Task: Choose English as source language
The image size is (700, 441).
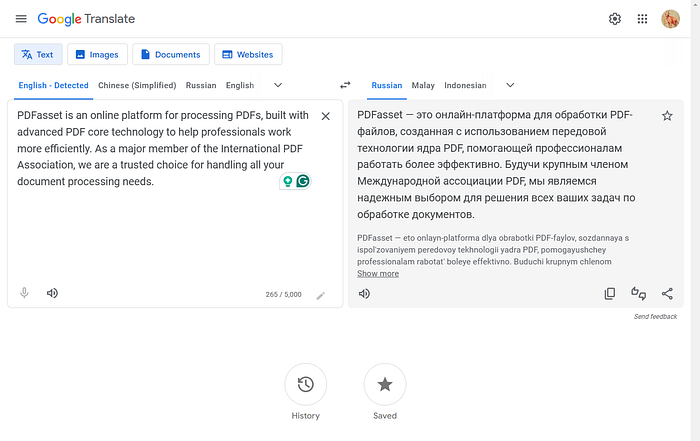Action: point(240,85)
